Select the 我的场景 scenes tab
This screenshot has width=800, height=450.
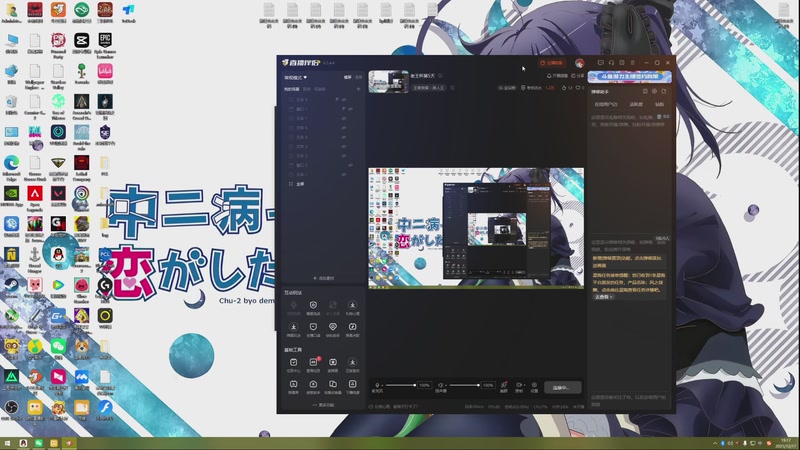291,89
